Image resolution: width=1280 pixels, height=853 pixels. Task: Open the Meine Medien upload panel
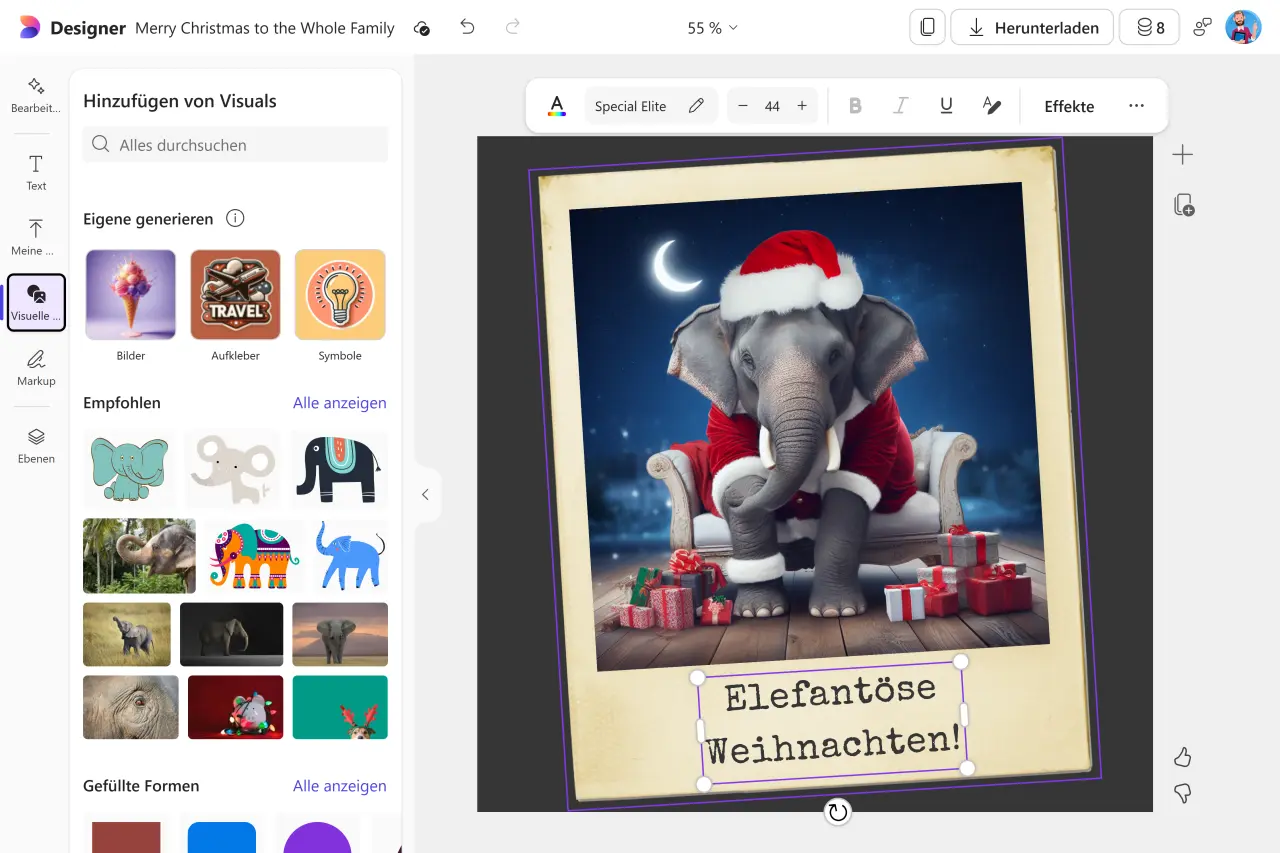[x=35, y=237]
